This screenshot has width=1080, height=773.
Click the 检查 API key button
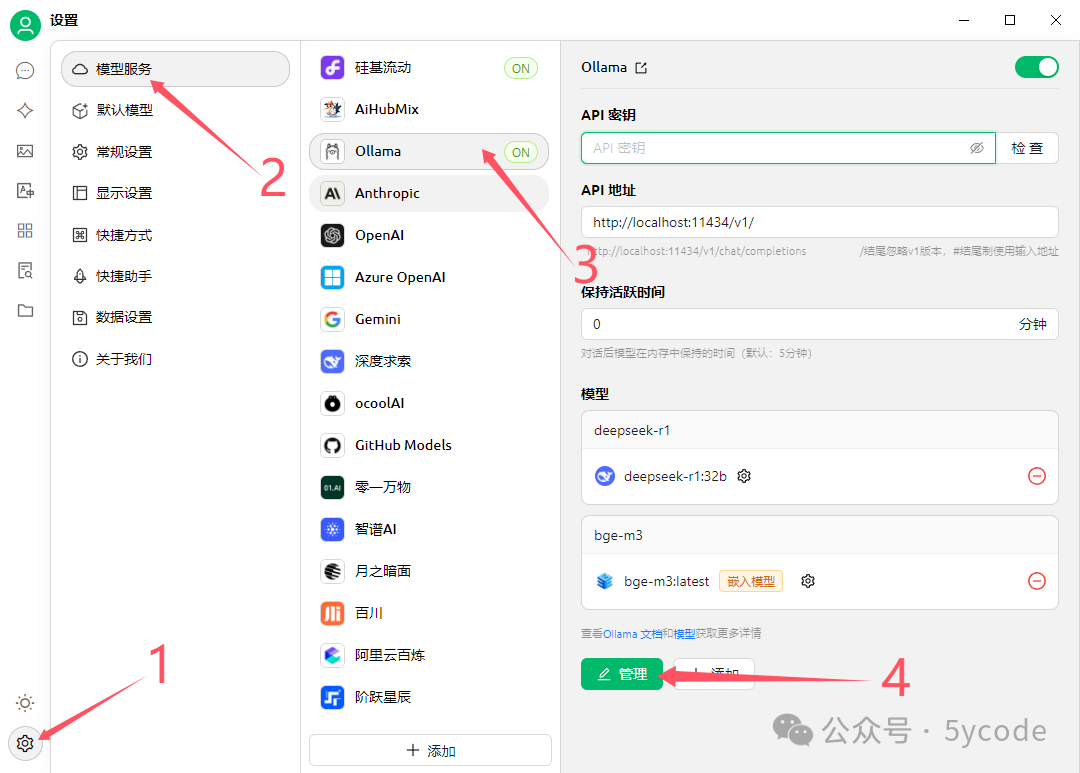pyautogui.click(x=1027, y=148)
